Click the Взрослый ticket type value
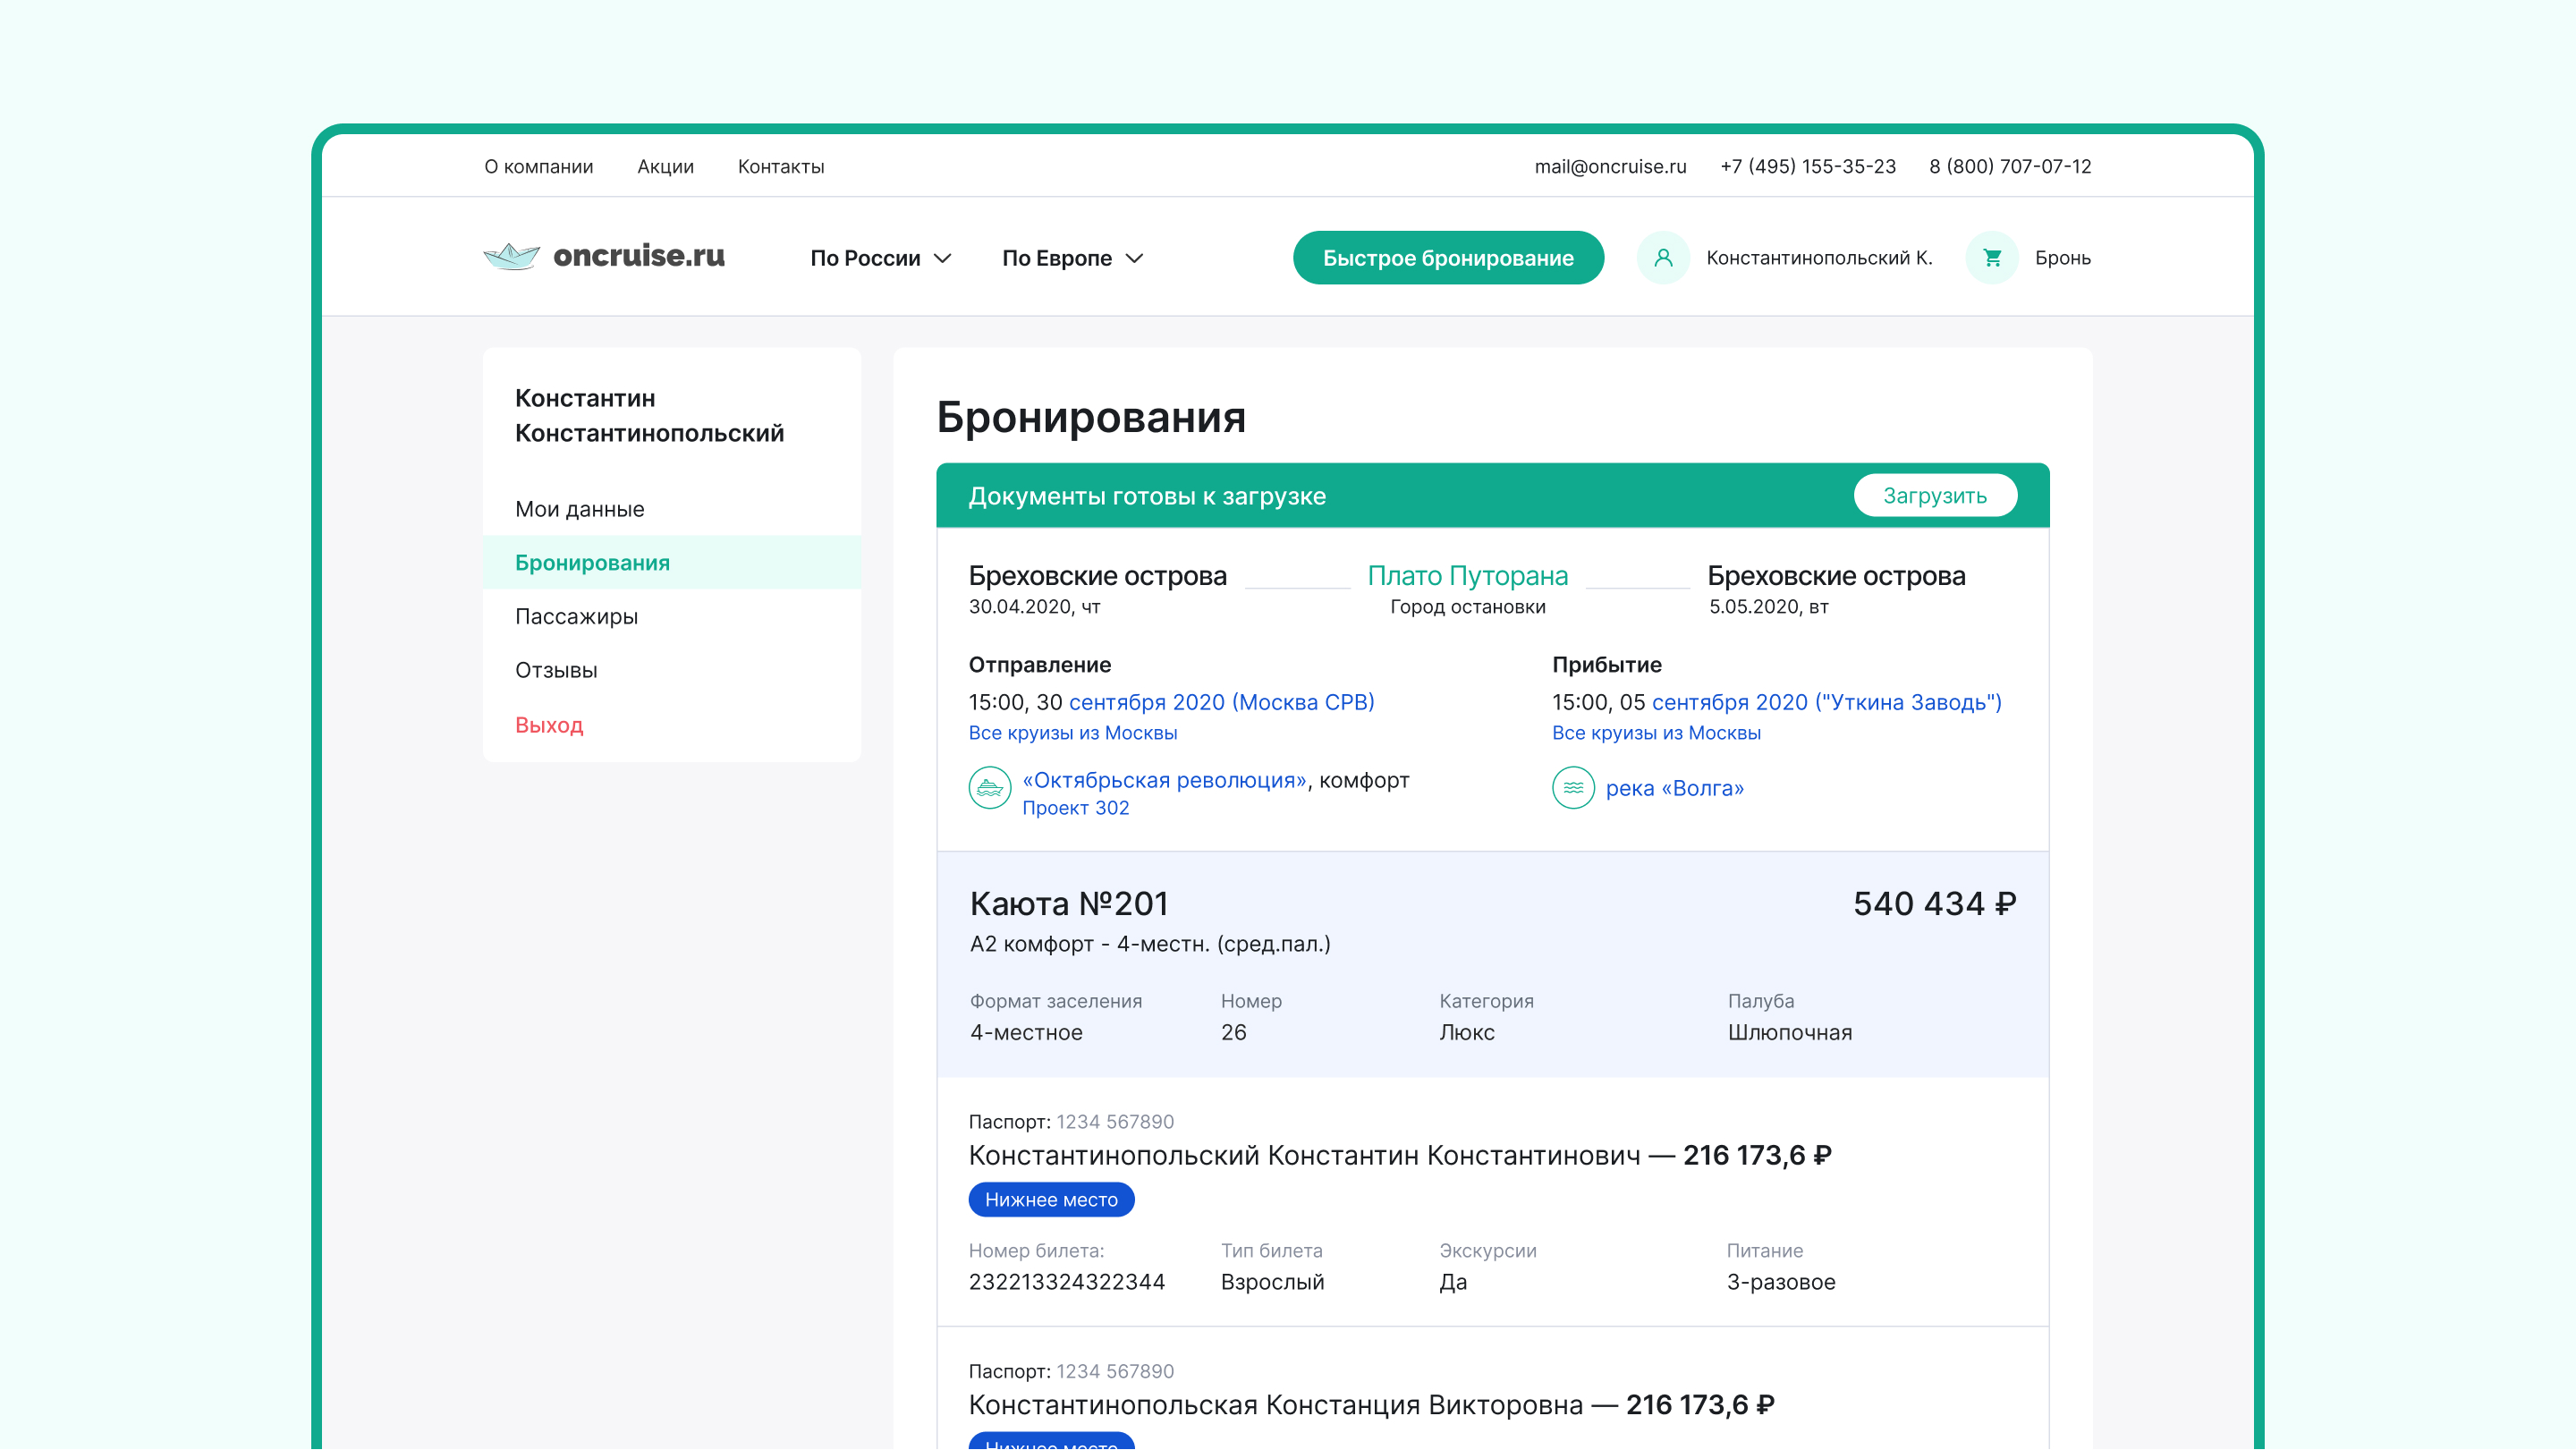 tap(1272, 1282)
